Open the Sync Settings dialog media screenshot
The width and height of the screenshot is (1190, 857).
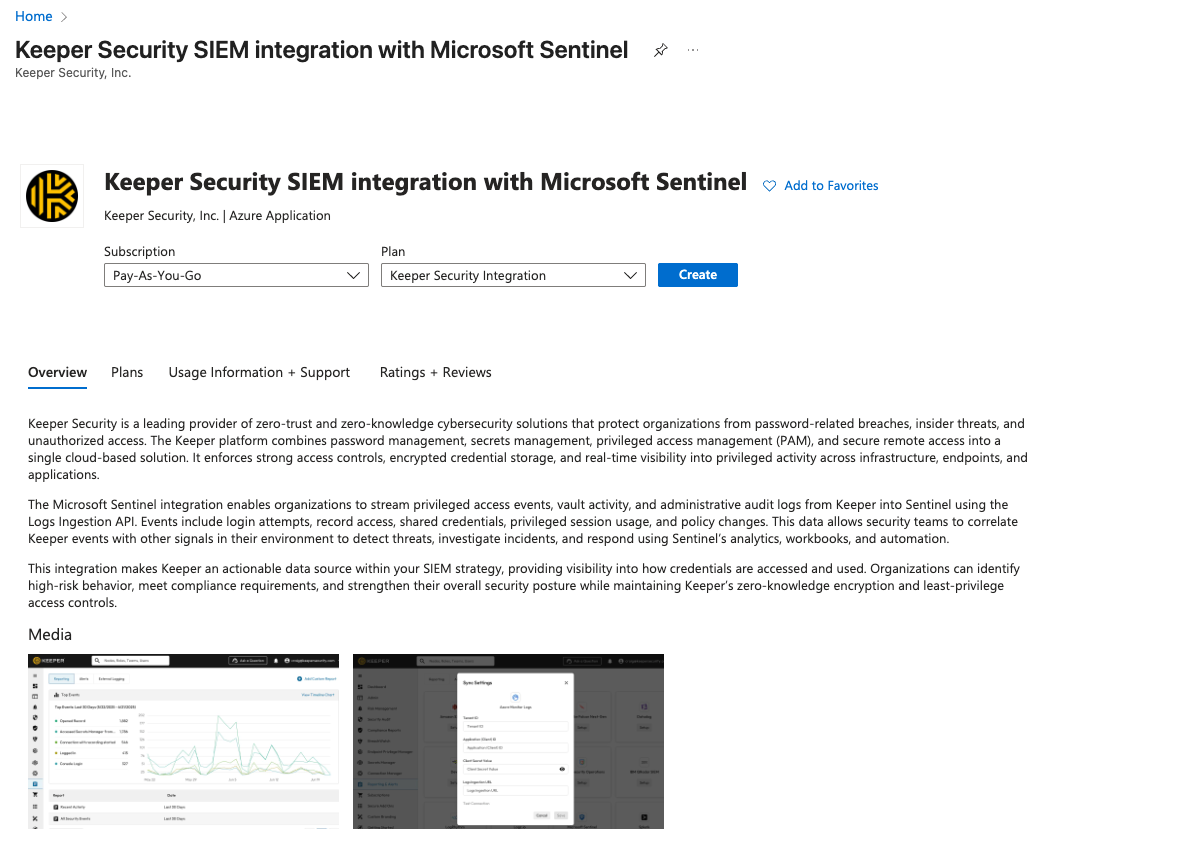coord(508,741)
